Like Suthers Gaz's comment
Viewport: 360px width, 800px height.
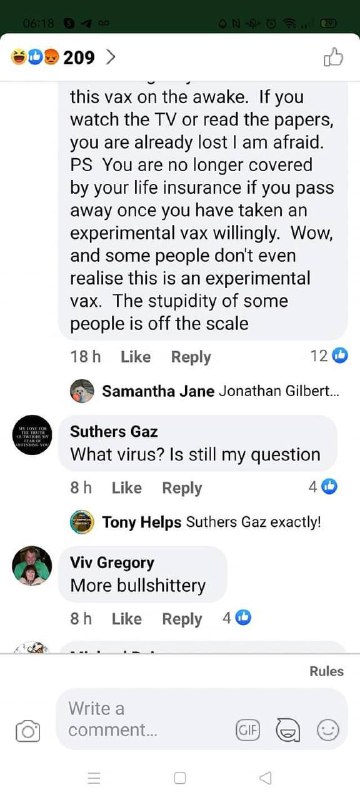tap(126, 488)
